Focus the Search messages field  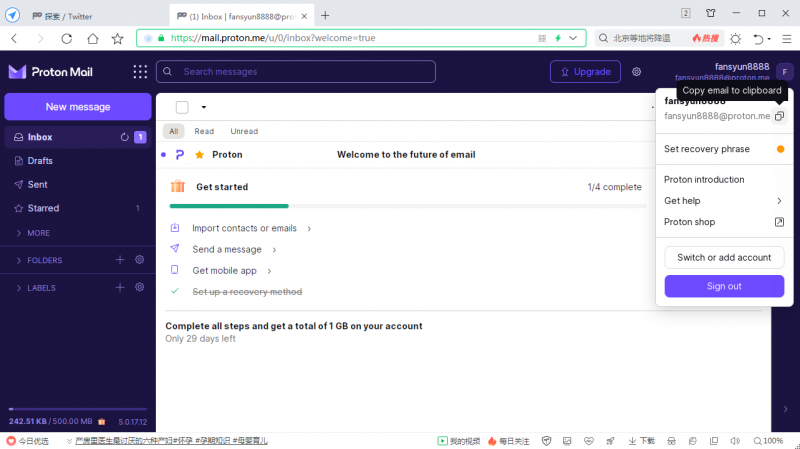point(296,72)
